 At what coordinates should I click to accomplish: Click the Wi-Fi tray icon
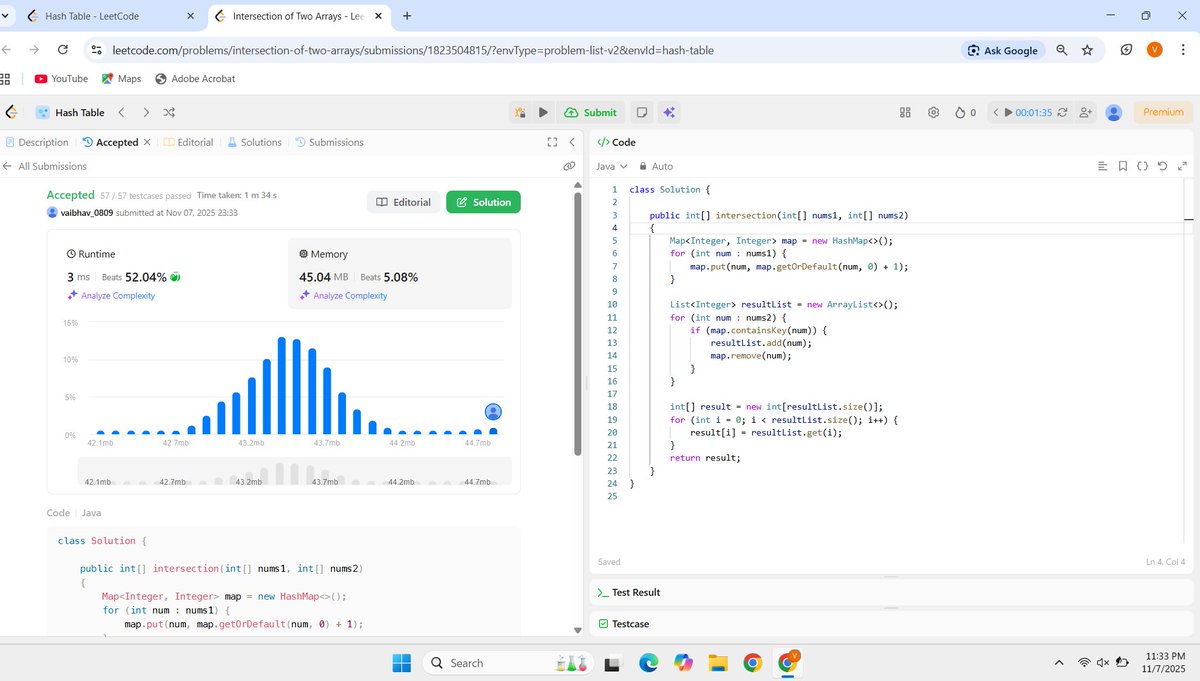tap(1084, 662)
